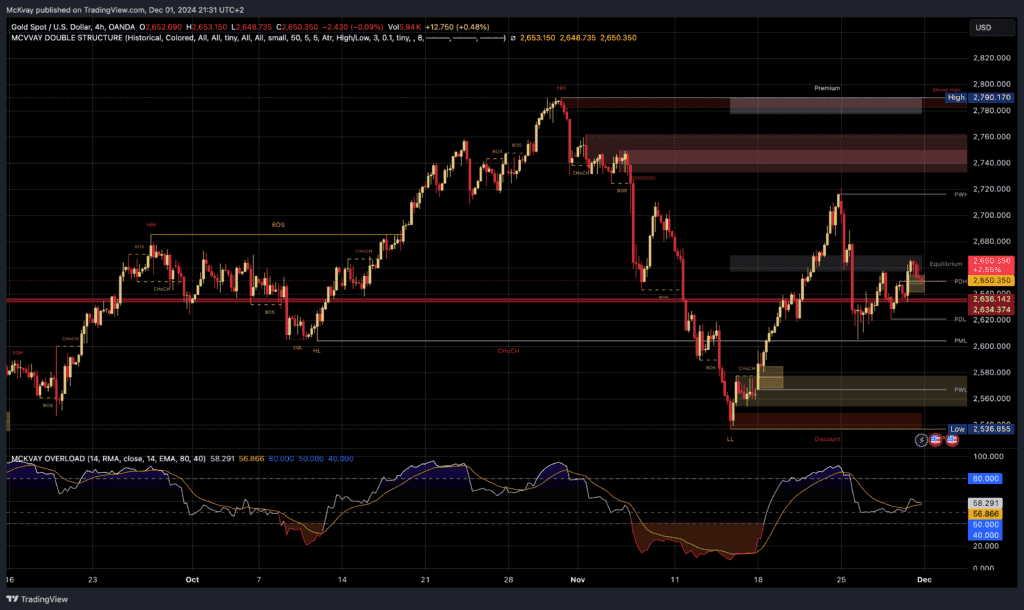Click the lightning bolt instant-trading icon
Viewport: 1024px width, 610px height.
[921, 440]
